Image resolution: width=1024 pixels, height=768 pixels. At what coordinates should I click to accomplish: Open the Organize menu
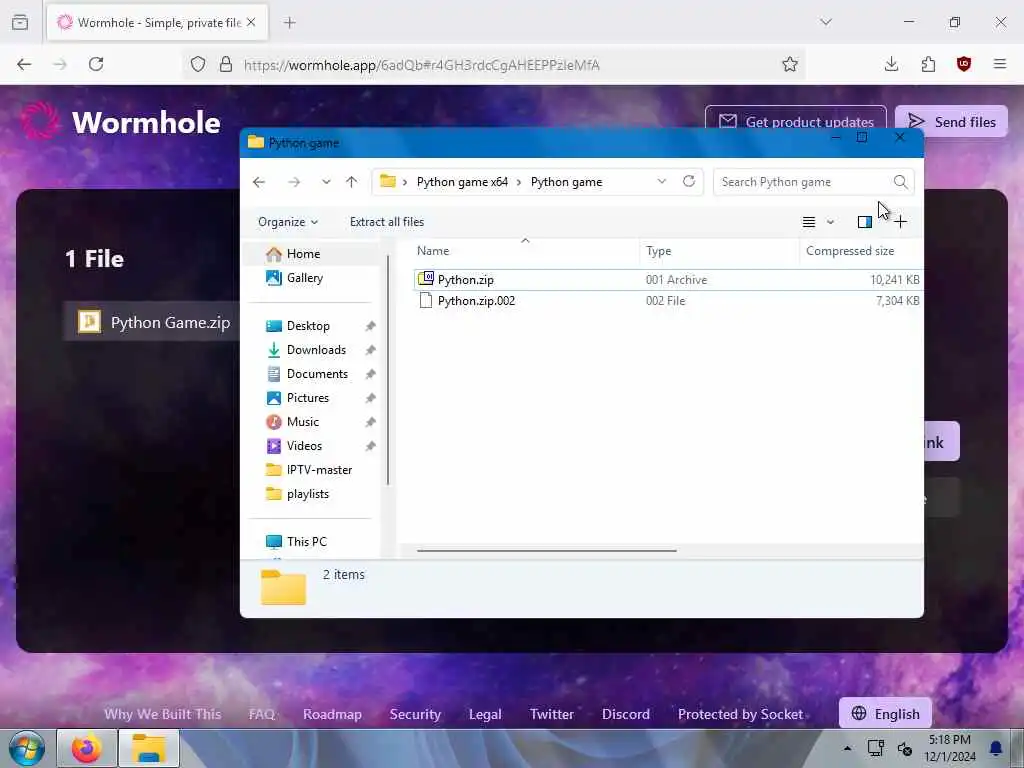[288, 222]
